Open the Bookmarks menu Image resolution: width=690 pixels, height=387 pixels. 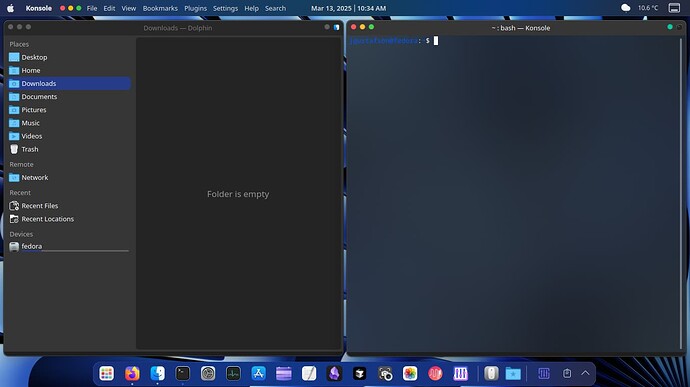click(x=160, y=8)
